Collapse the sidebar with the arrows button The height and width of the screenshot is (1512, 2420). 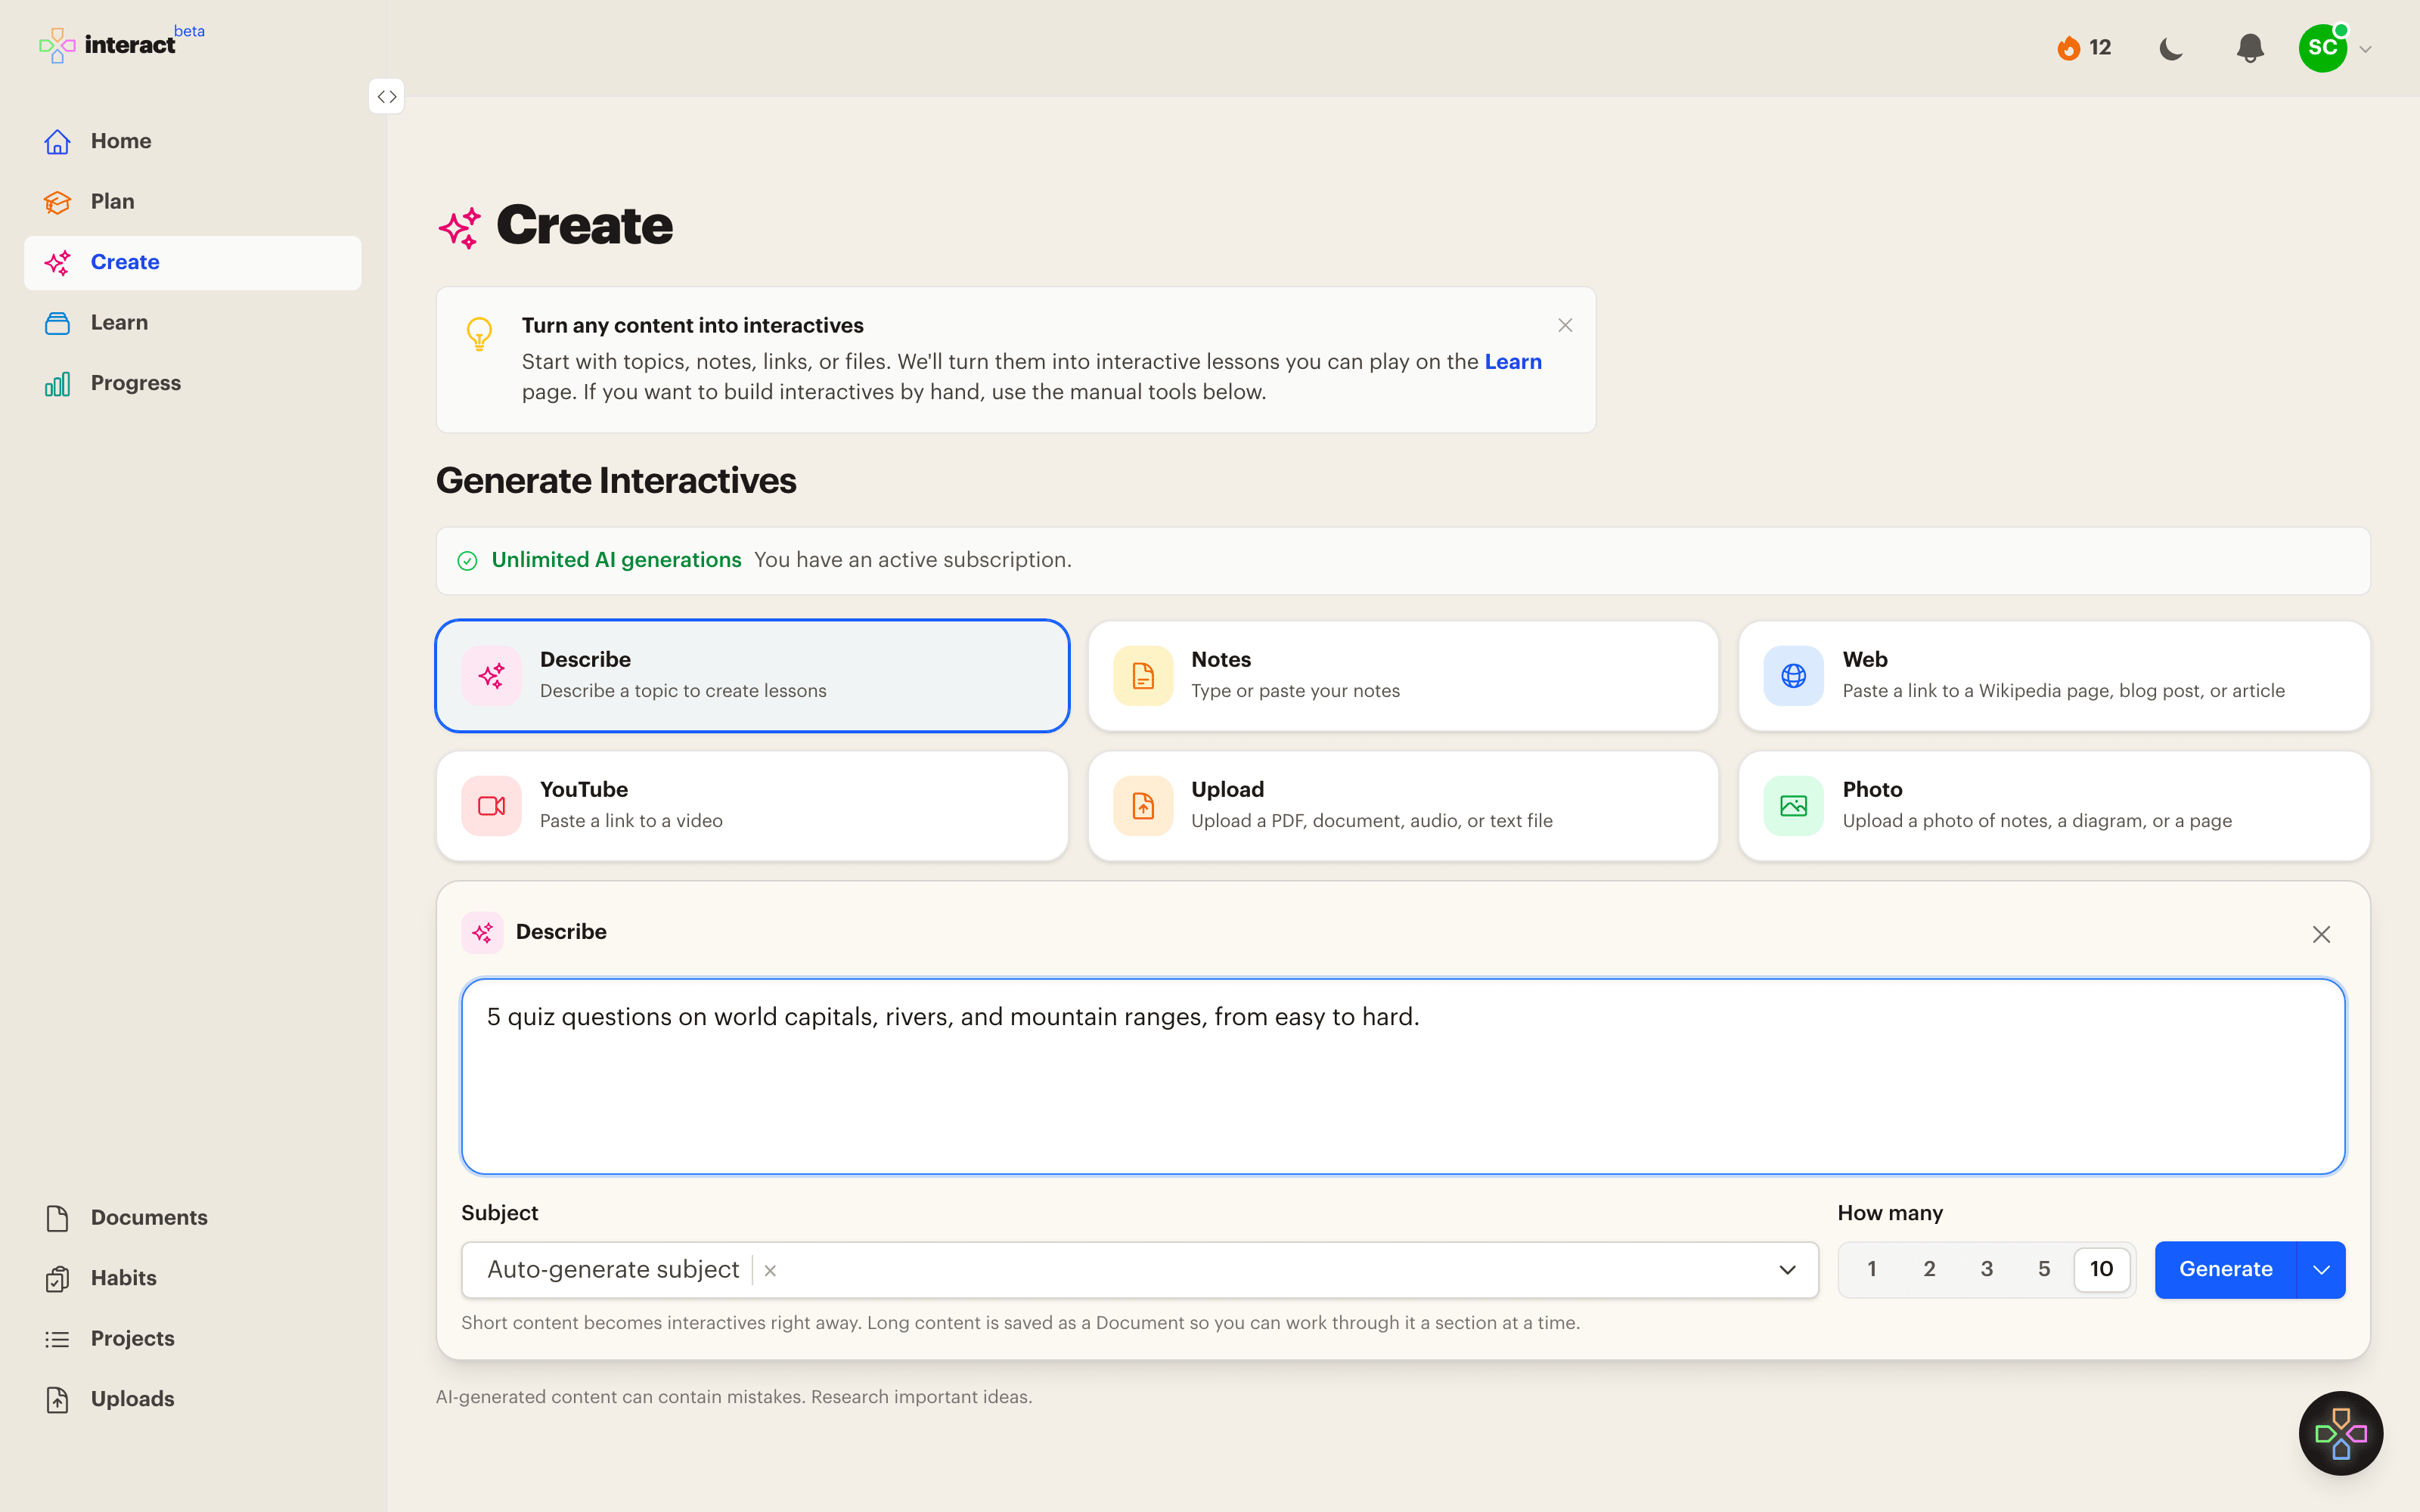(387, 97)
